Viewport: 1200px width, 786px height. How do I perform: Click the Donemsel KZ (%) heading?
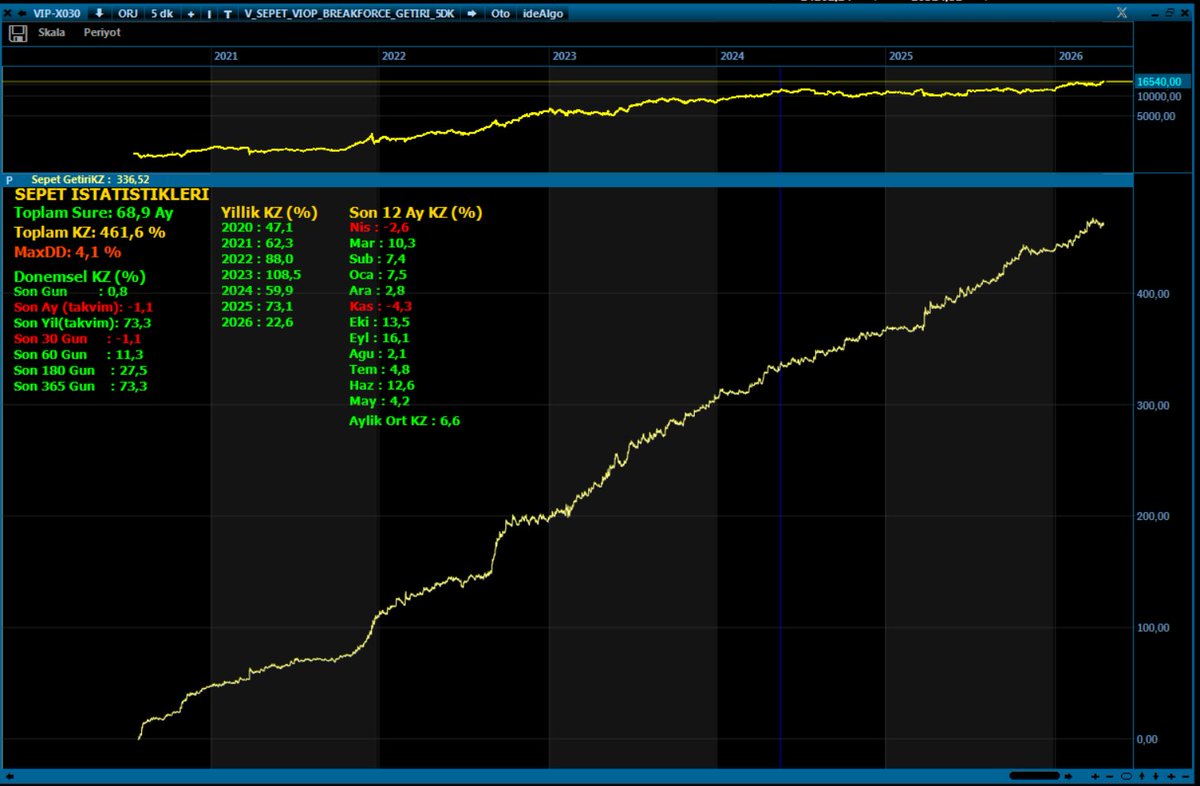click(80, 276)
